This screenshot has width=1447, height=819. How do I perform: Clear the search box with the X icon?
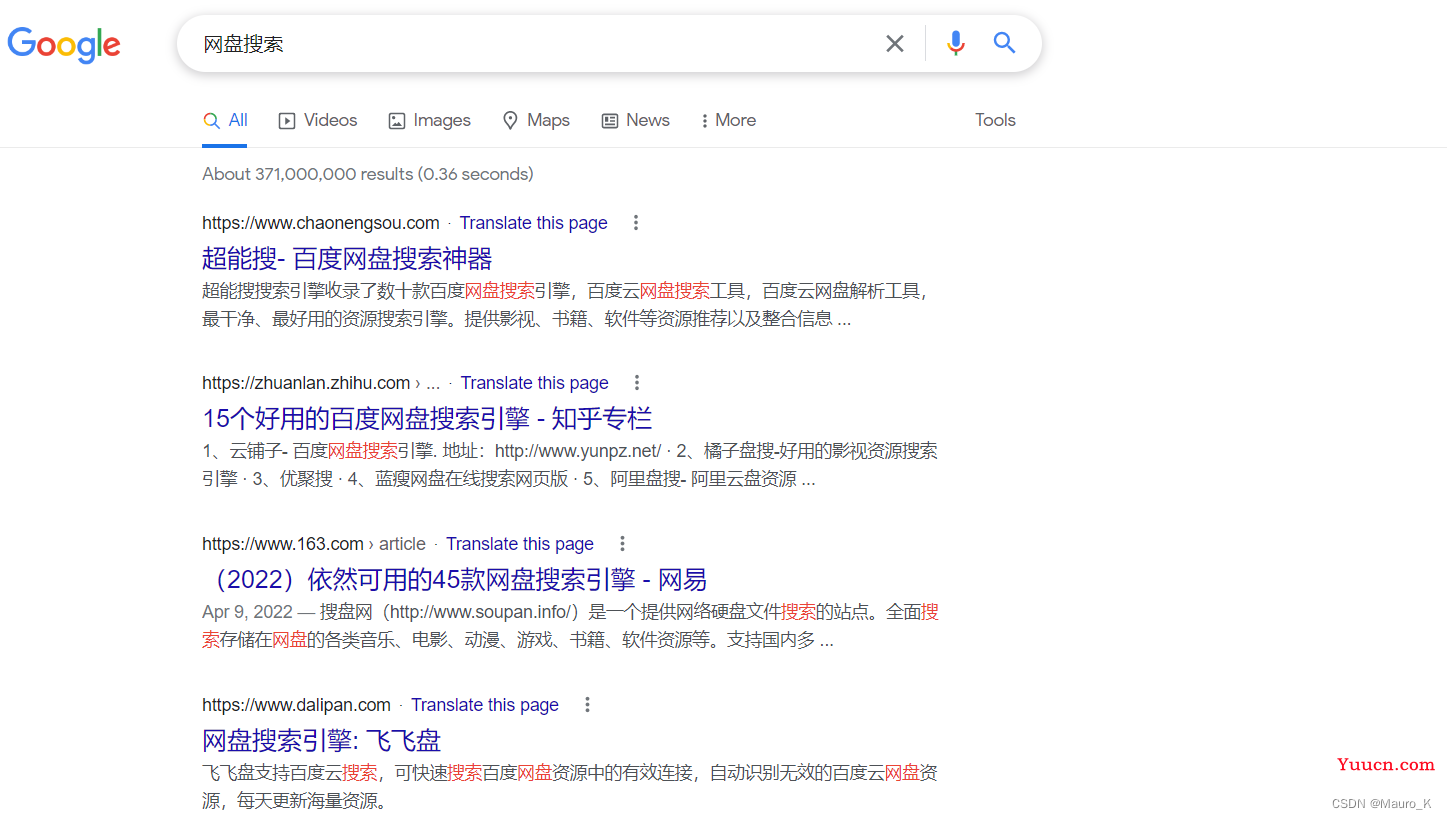tap(895, 43)
